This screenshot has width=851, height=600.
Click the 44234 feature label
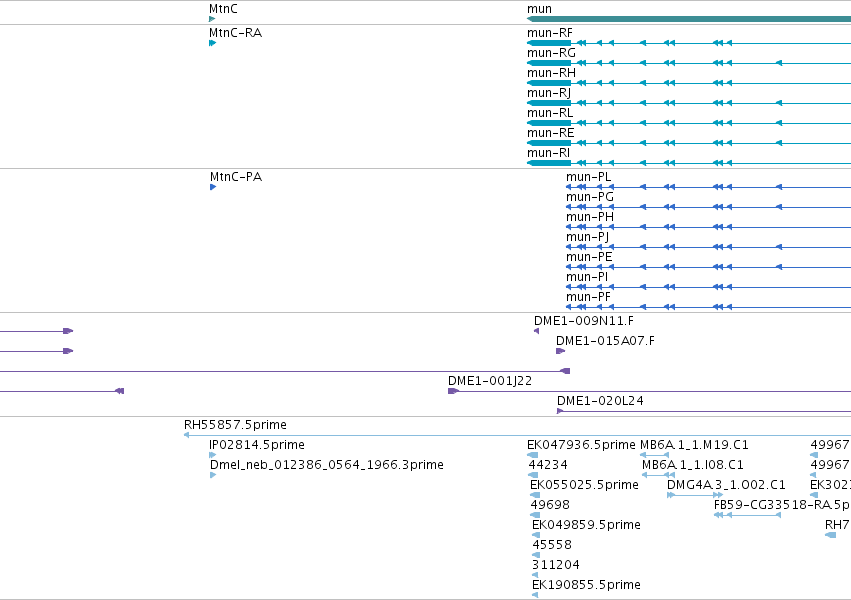[x=548, y=465]
